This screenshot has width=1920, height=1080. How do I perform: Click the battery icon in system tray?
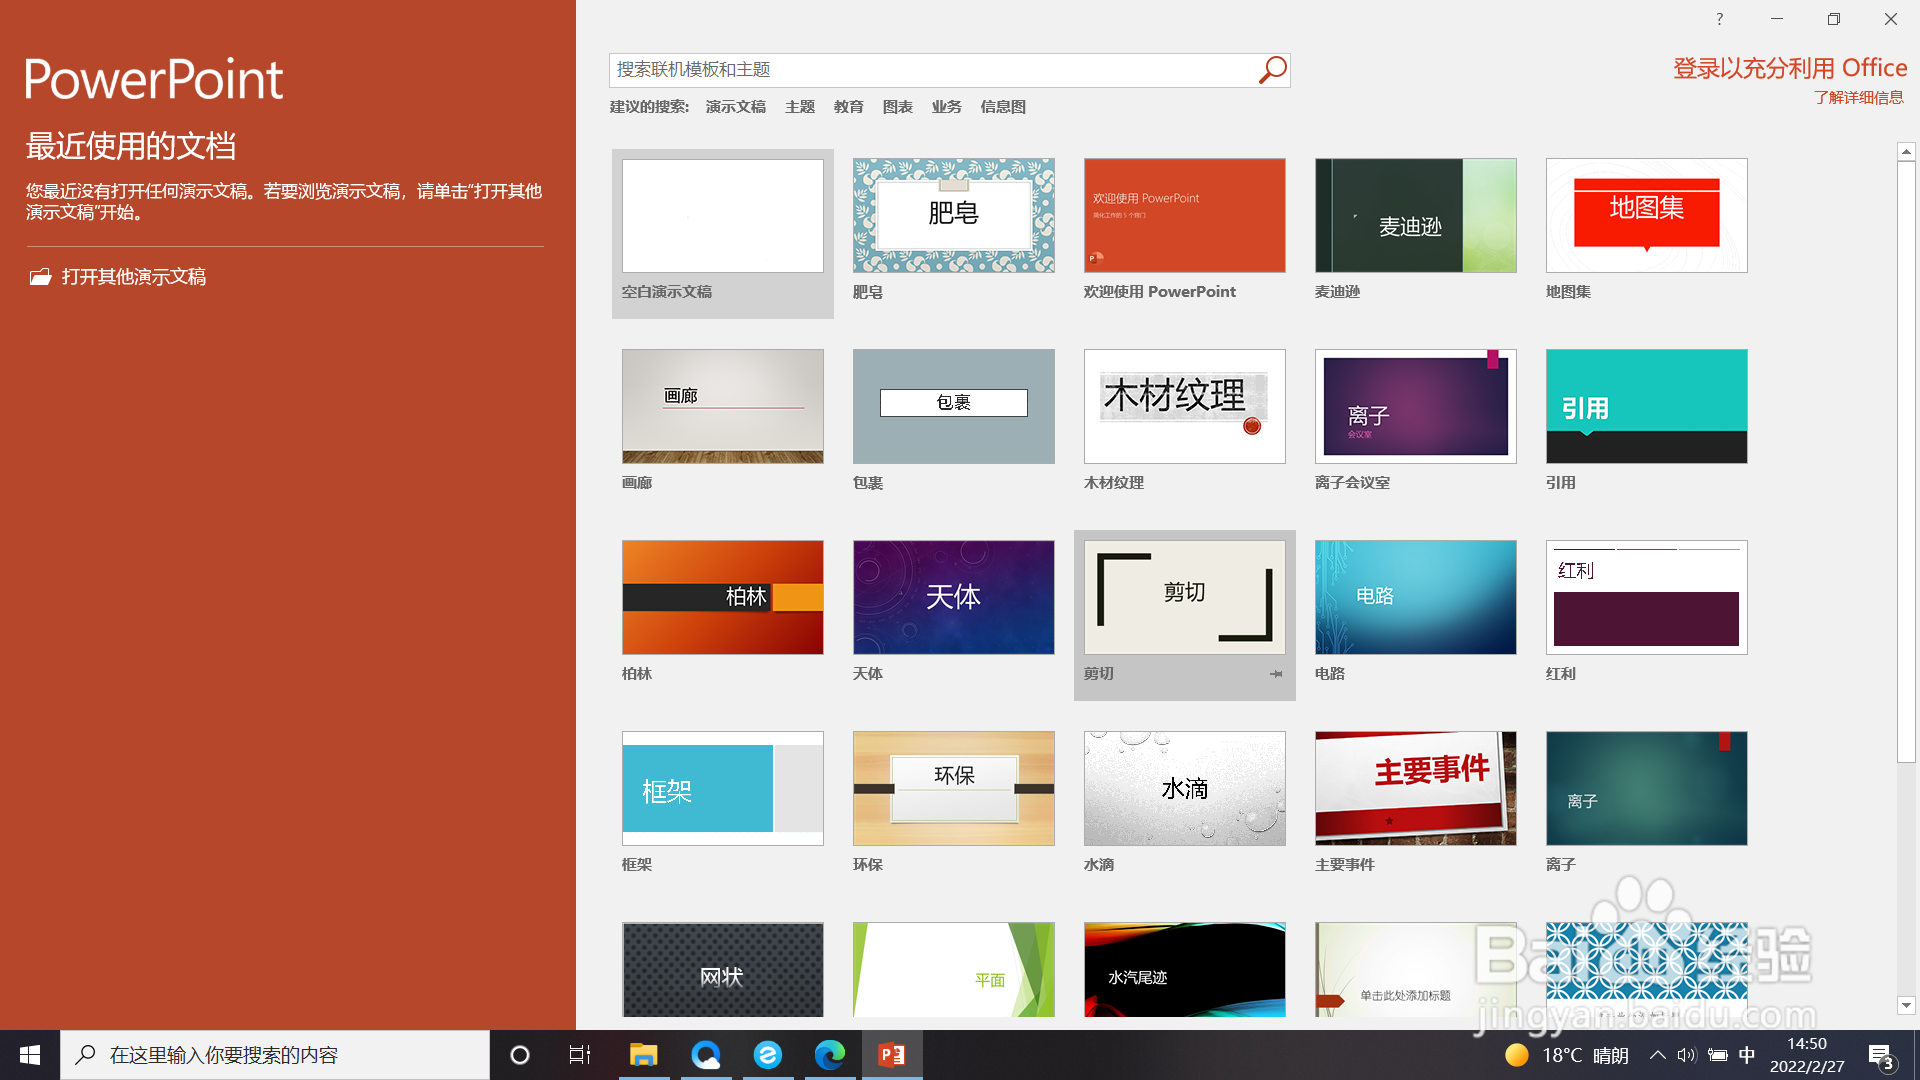coord(1718,1055)
